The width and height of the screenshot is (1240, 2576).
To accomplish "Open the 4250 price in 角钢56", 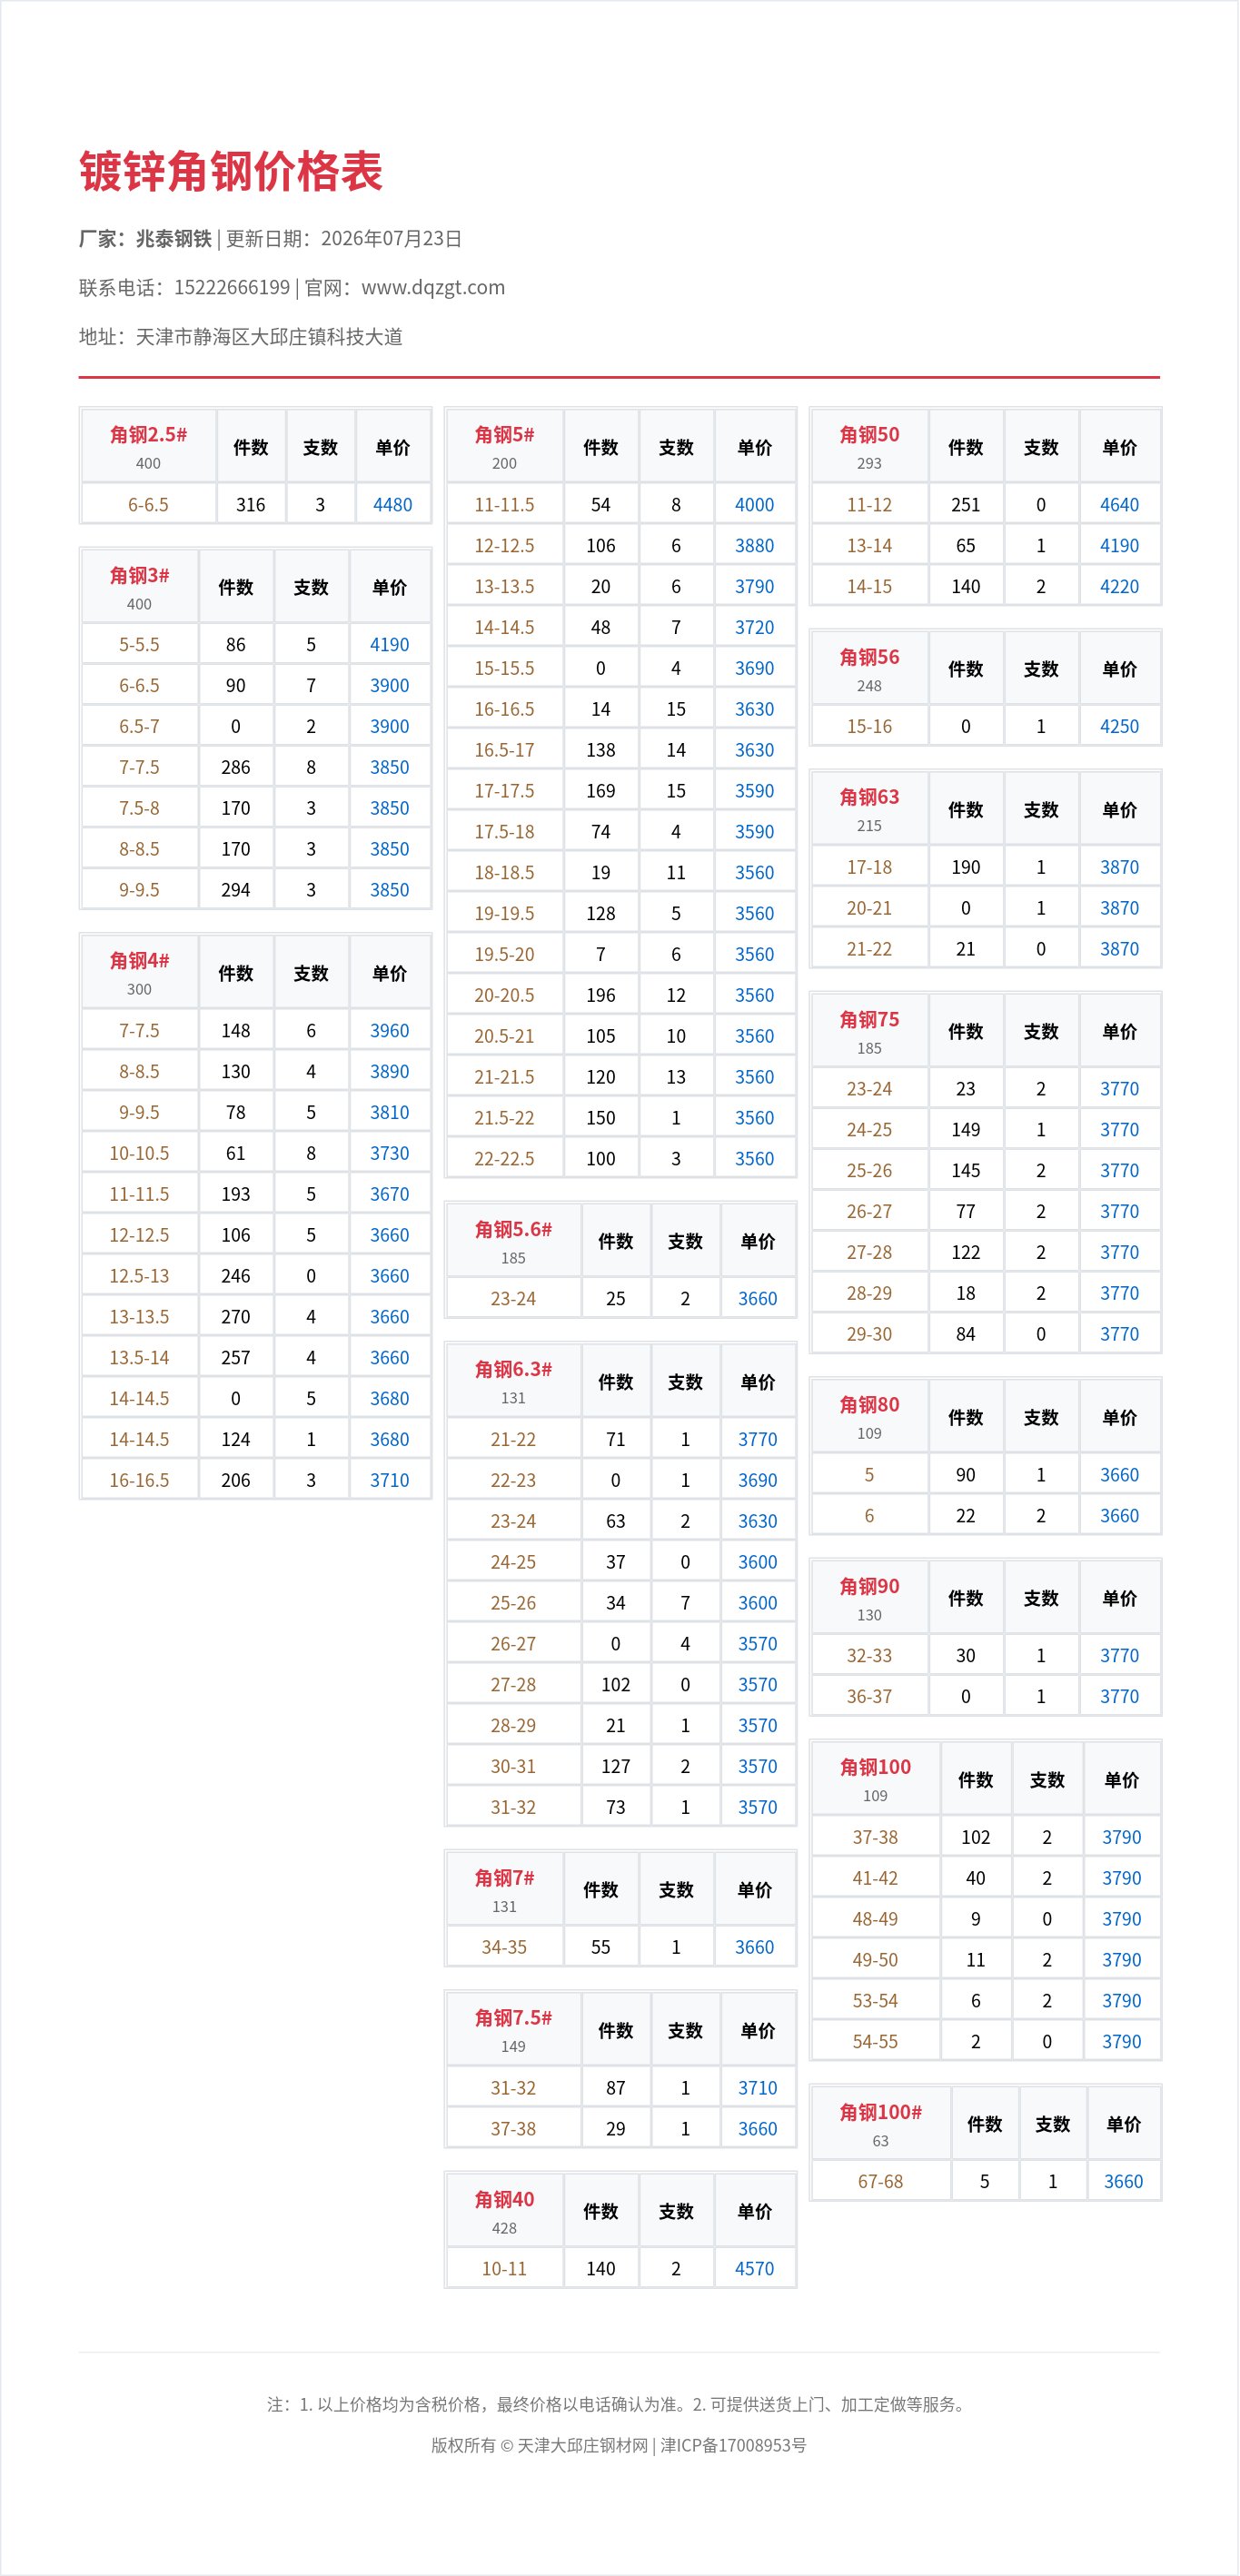I will tap(1120, 726).
